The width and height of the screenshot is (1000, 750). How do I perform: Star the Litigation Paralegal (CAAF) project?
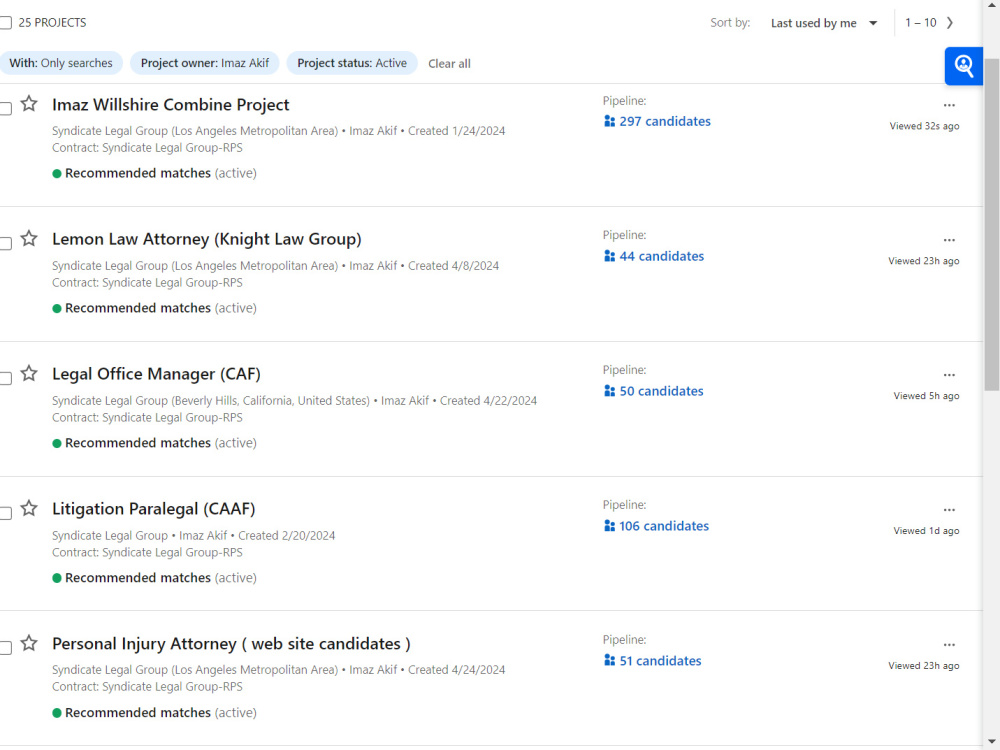point(29,508)
